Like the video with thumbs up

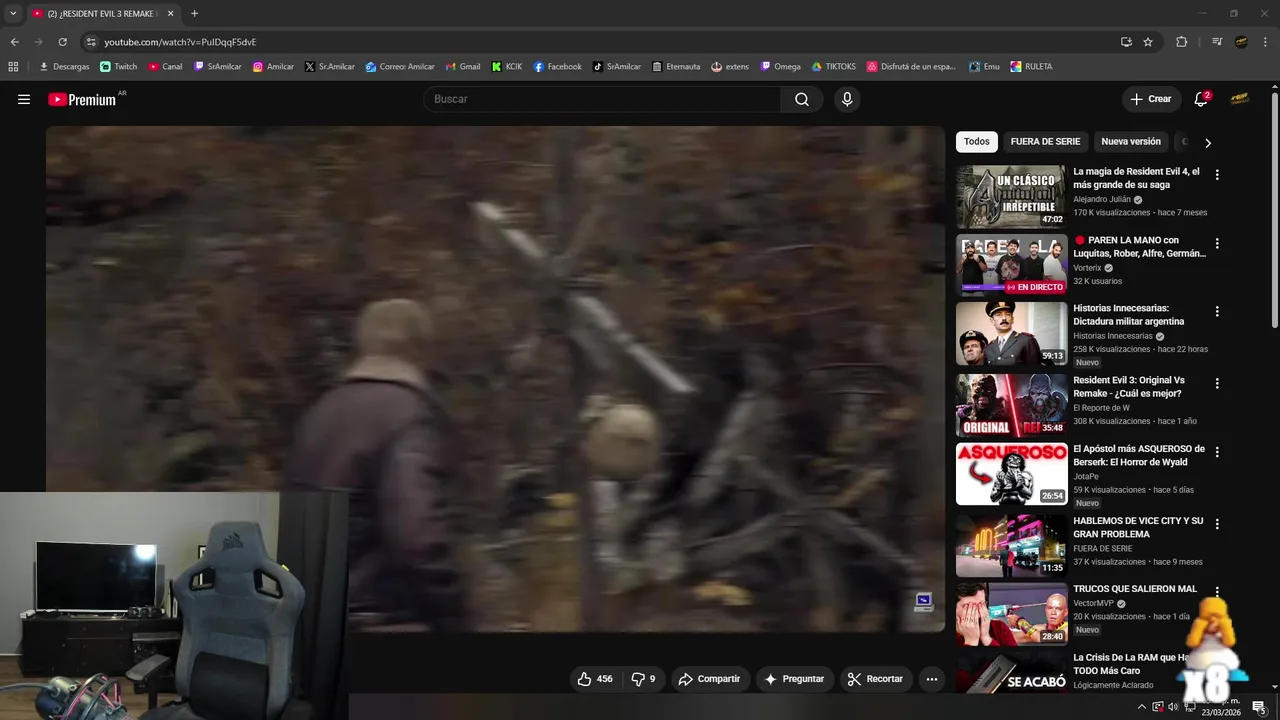594,679
